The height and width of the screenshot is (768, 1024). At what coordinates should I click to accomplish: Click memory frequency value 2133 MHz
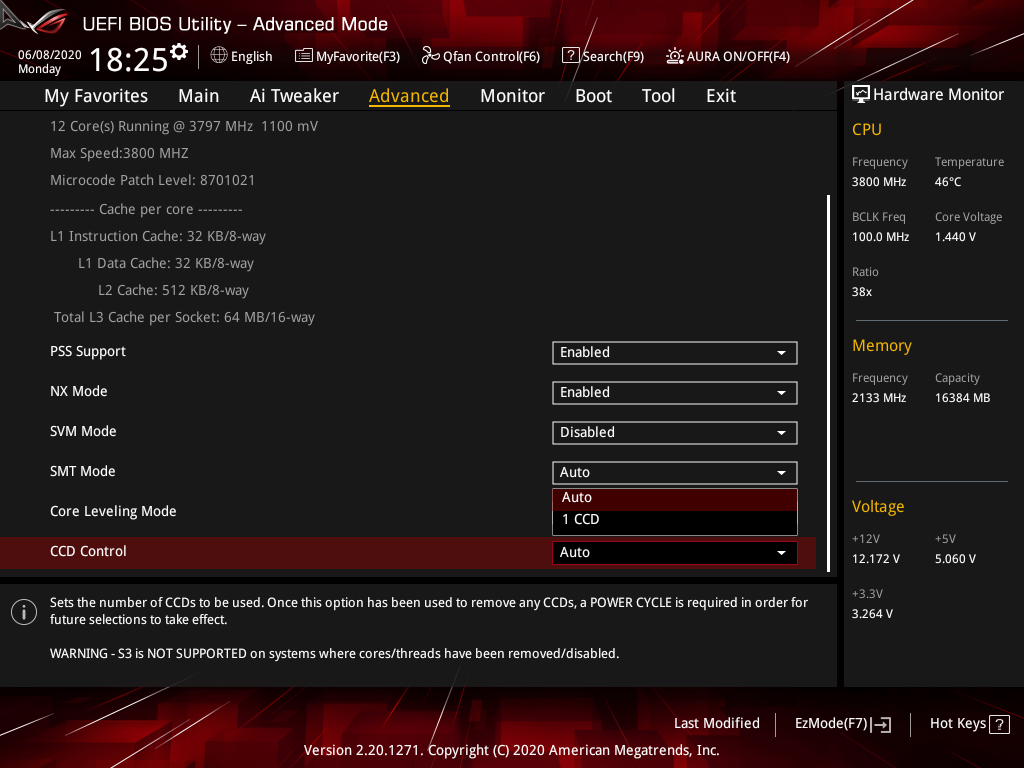pos(878,398)
